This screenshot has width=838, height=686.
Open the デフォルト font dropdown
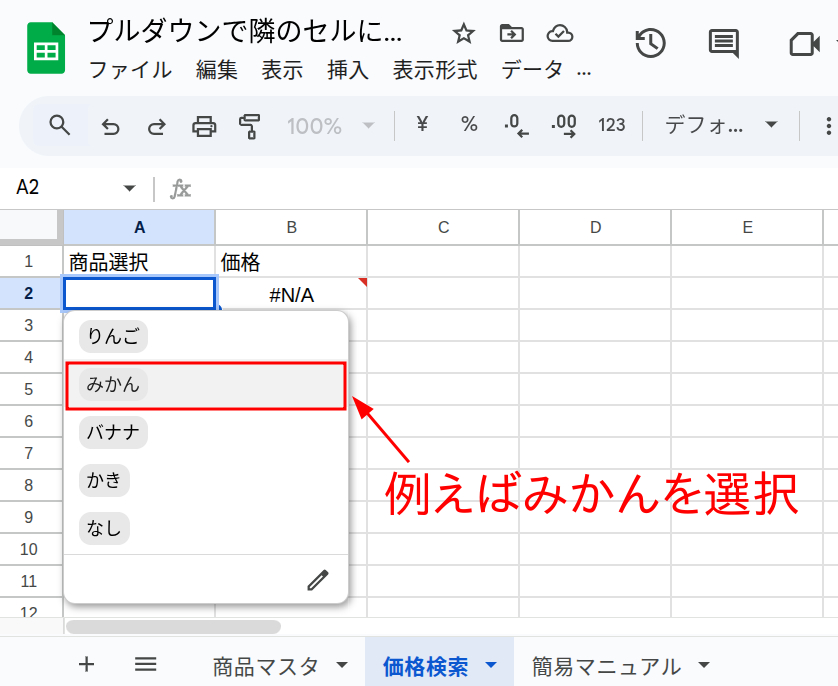coord(718,125)
